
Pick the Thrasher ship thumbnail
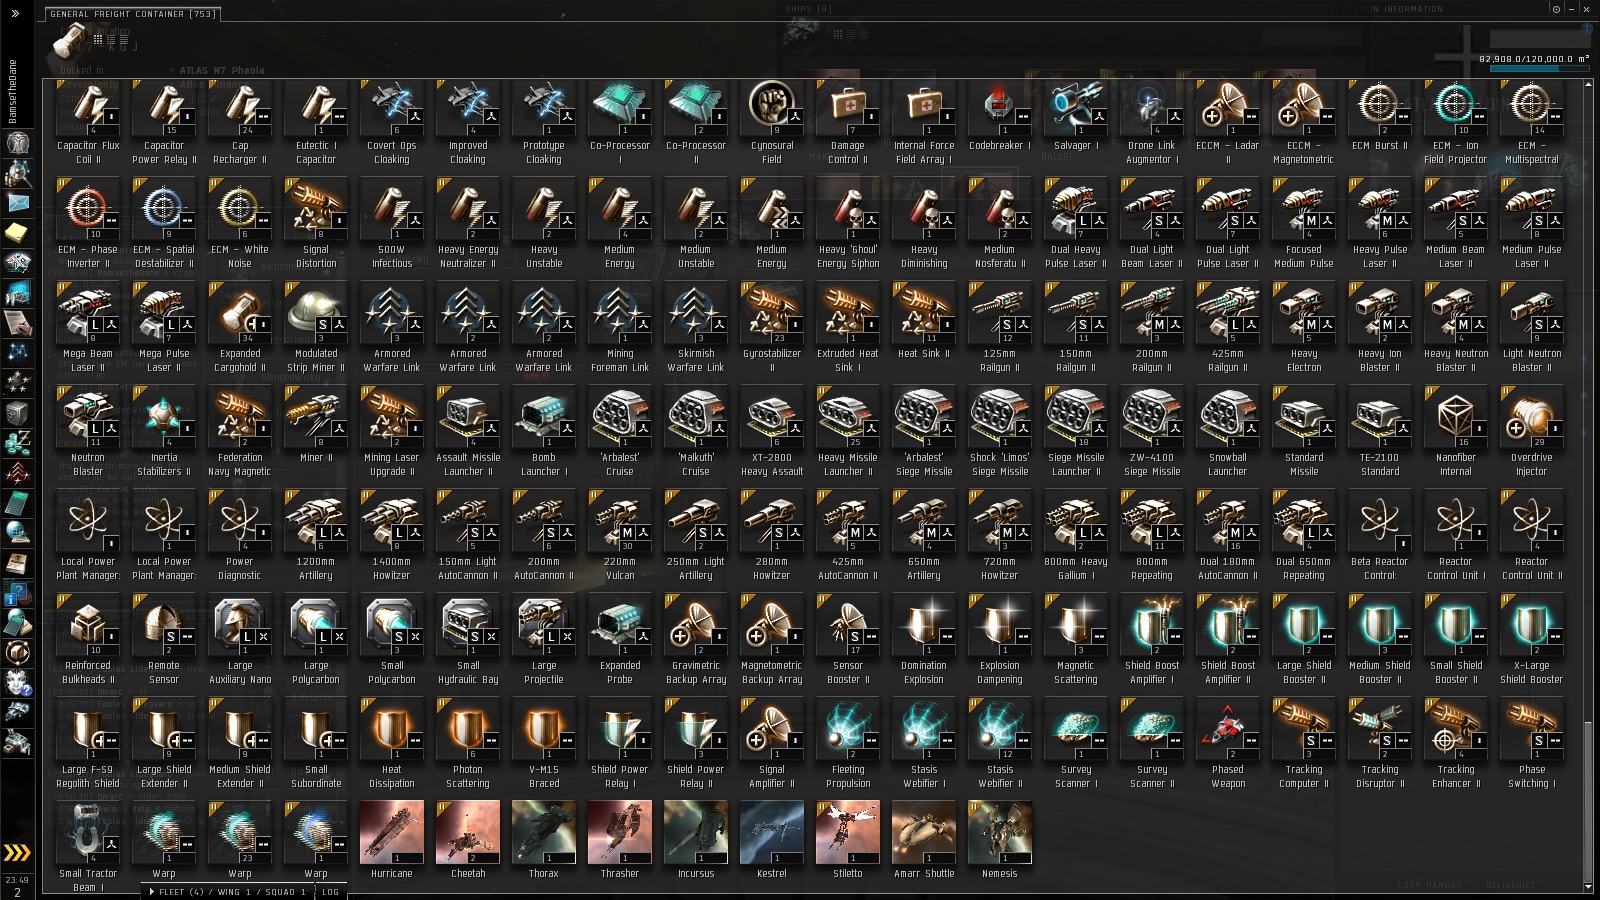(x=620, y=832)
